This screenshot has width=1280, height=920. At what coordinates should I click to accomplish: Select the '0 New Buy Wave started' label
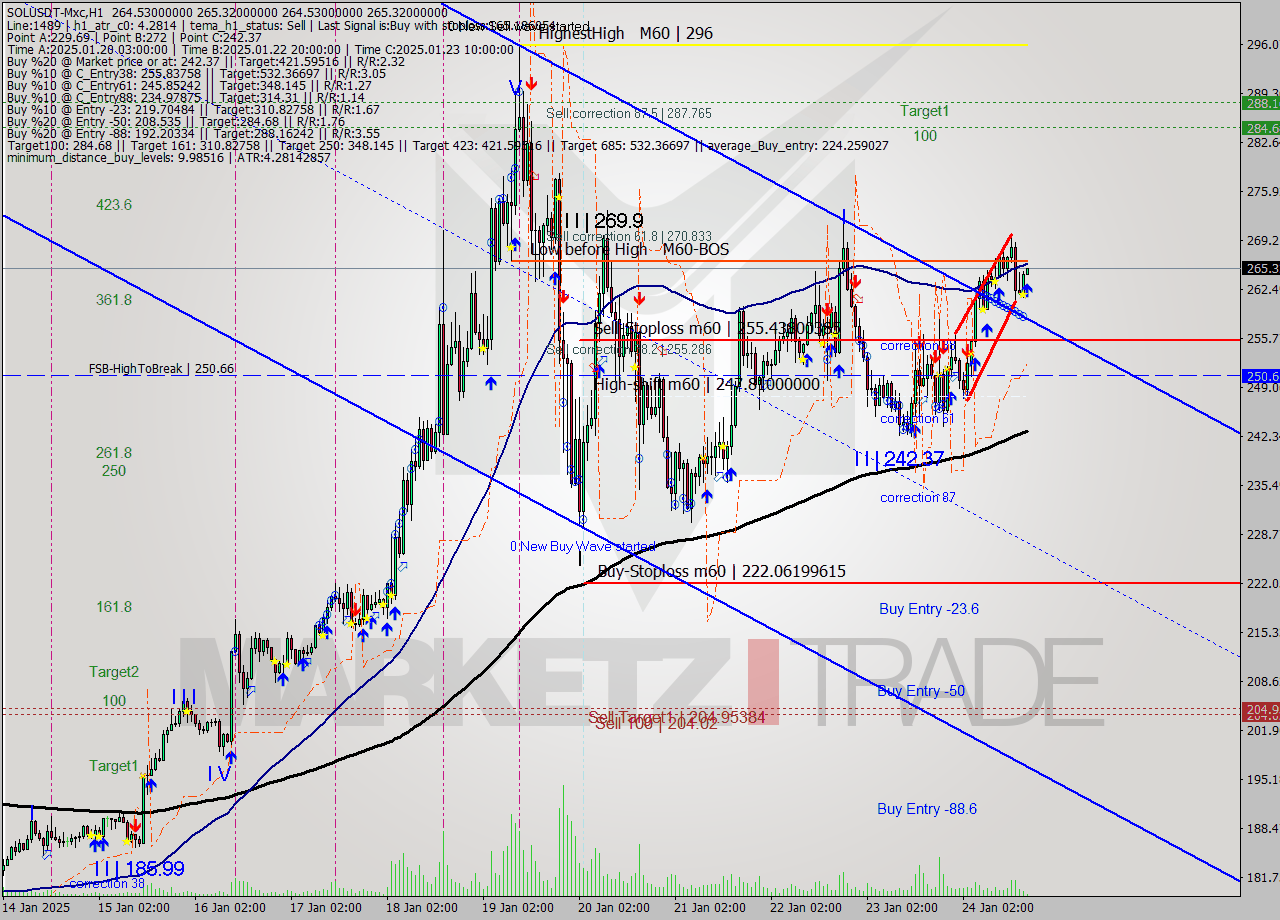(582, 546)
